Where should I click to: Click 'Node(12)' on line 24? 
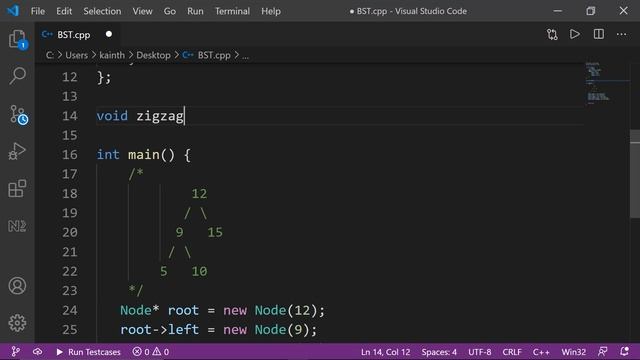(x=286, y=311)
